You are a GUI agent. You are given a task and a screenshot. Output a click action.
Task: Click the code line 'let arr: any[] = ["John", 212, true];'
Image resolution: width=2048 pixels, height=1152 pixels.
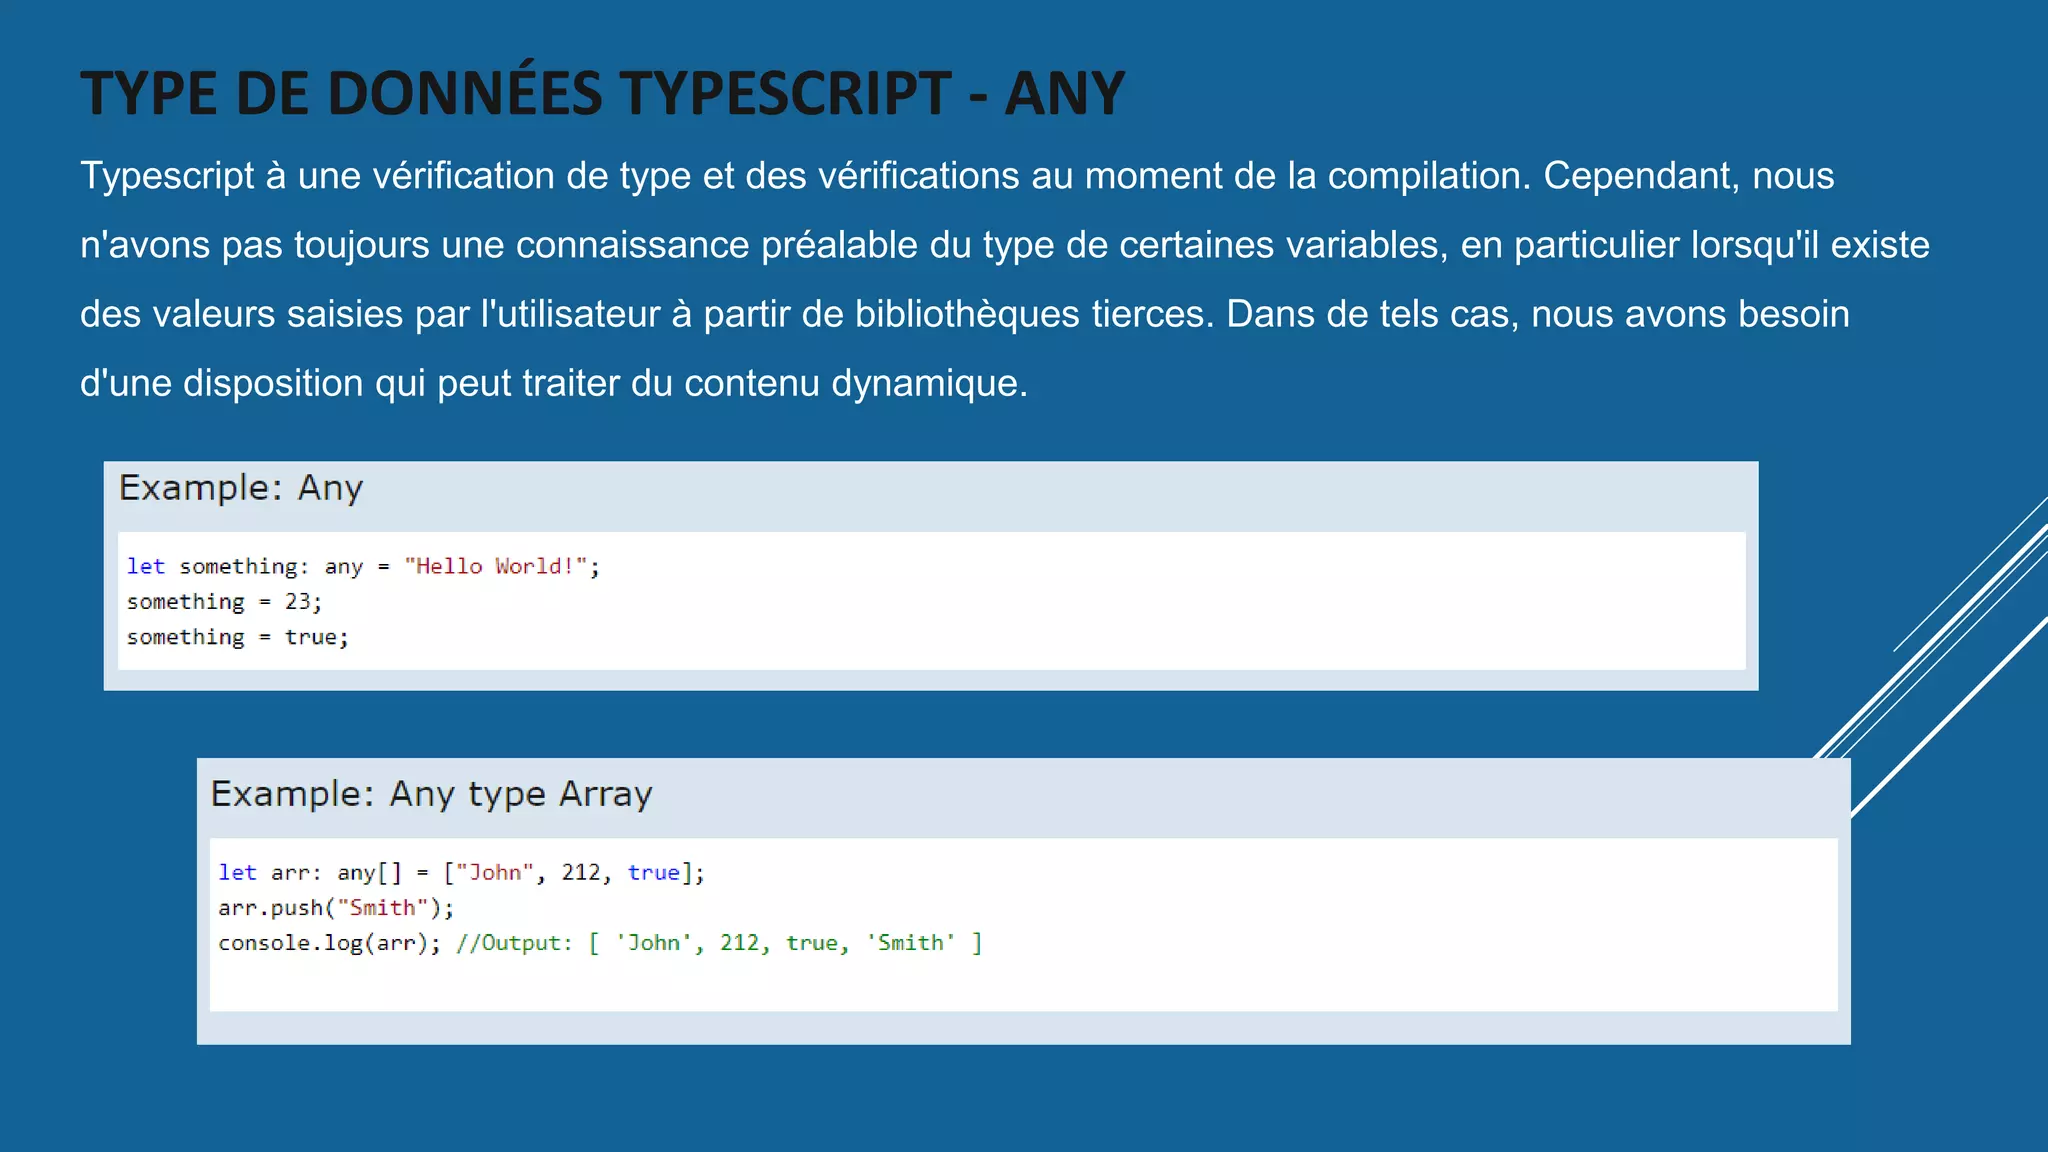click(461, 872)
